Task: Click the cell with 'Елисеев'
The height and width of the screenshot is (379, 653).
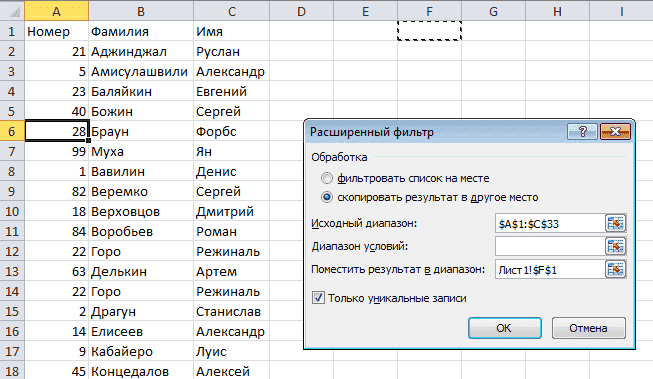Action: coord(141,331)
